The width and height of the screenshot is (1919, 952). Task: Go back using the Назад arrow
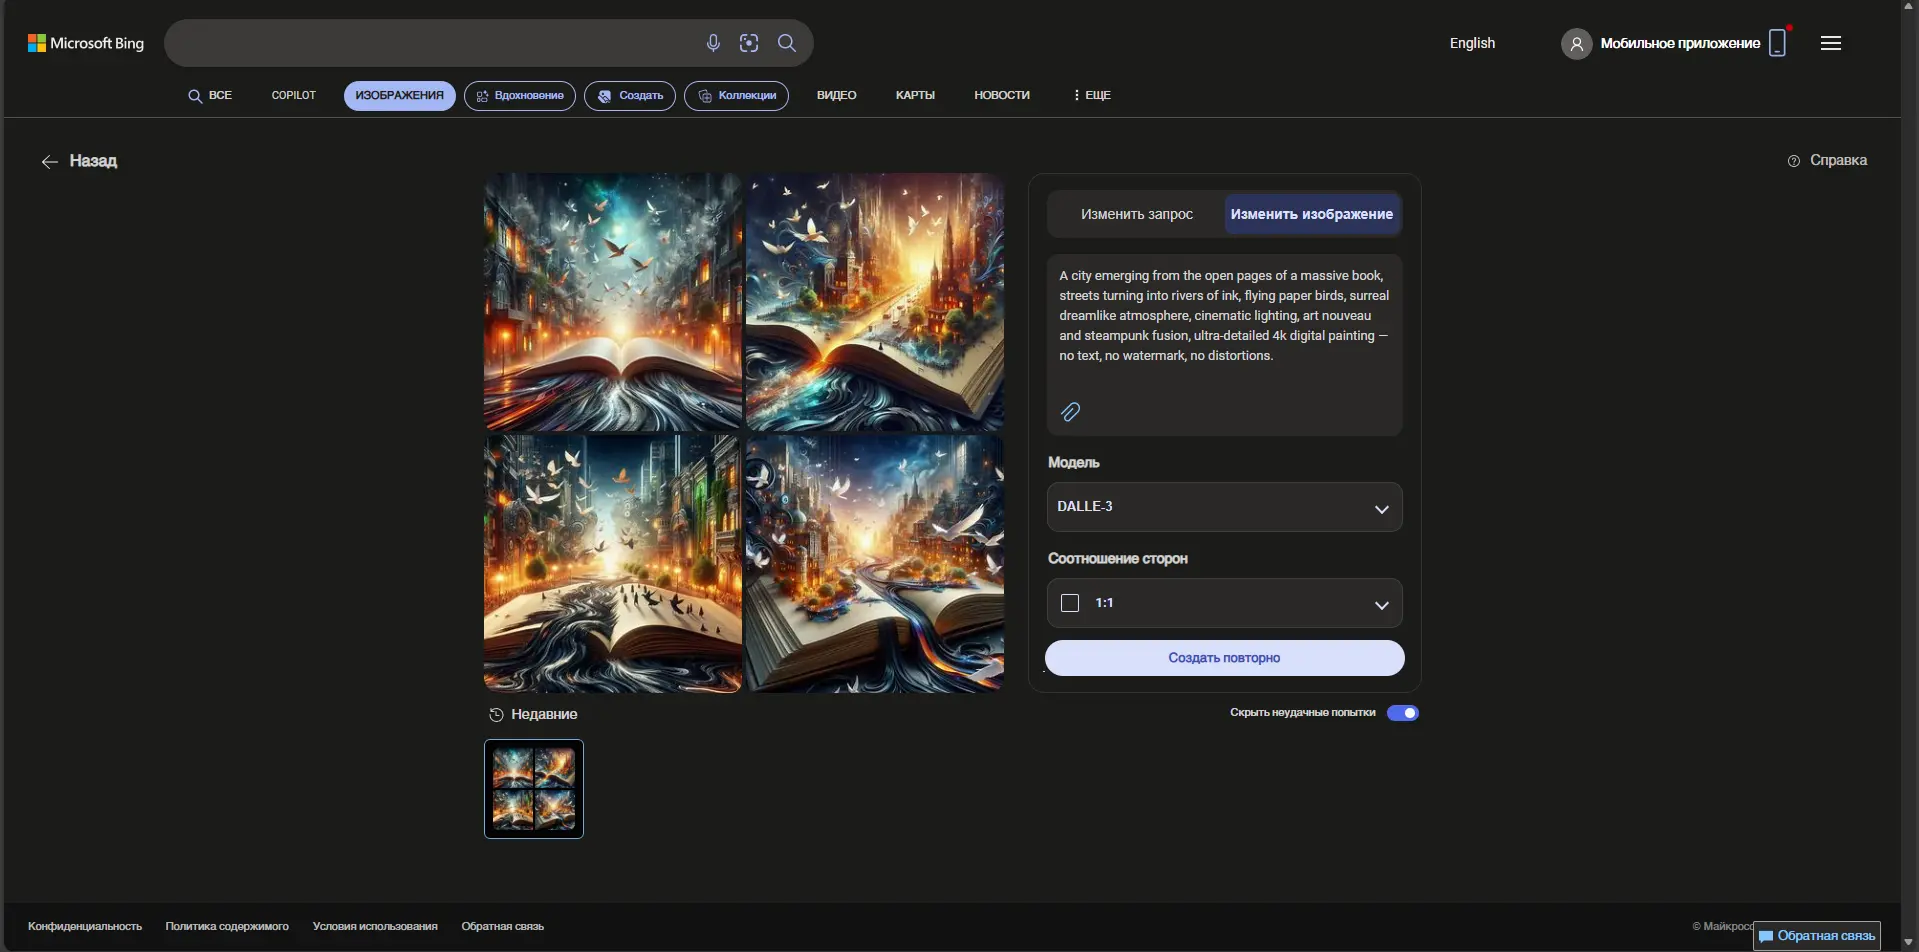(49, 161)
